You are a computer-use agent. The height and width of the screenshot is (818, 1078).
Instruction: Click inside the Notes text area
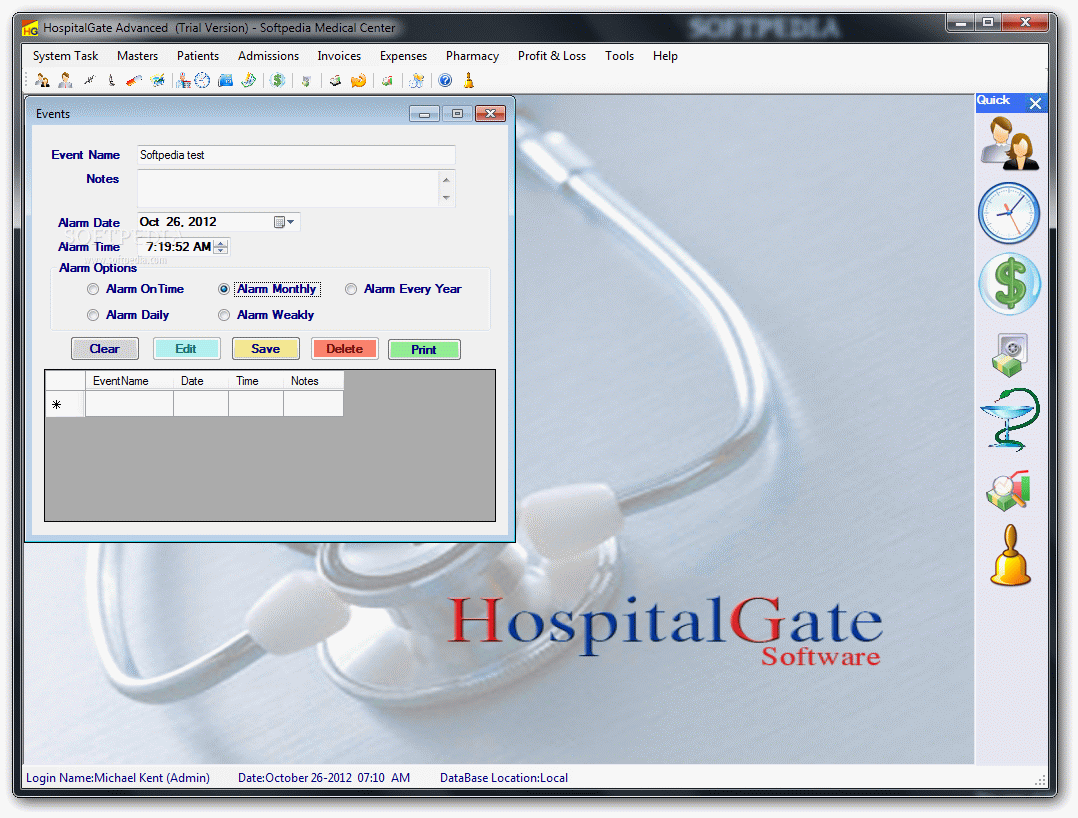point(288,189)
